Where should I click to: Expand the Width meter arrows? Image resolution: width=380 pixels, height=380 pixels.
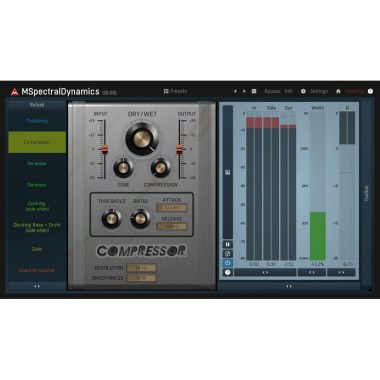312,272
